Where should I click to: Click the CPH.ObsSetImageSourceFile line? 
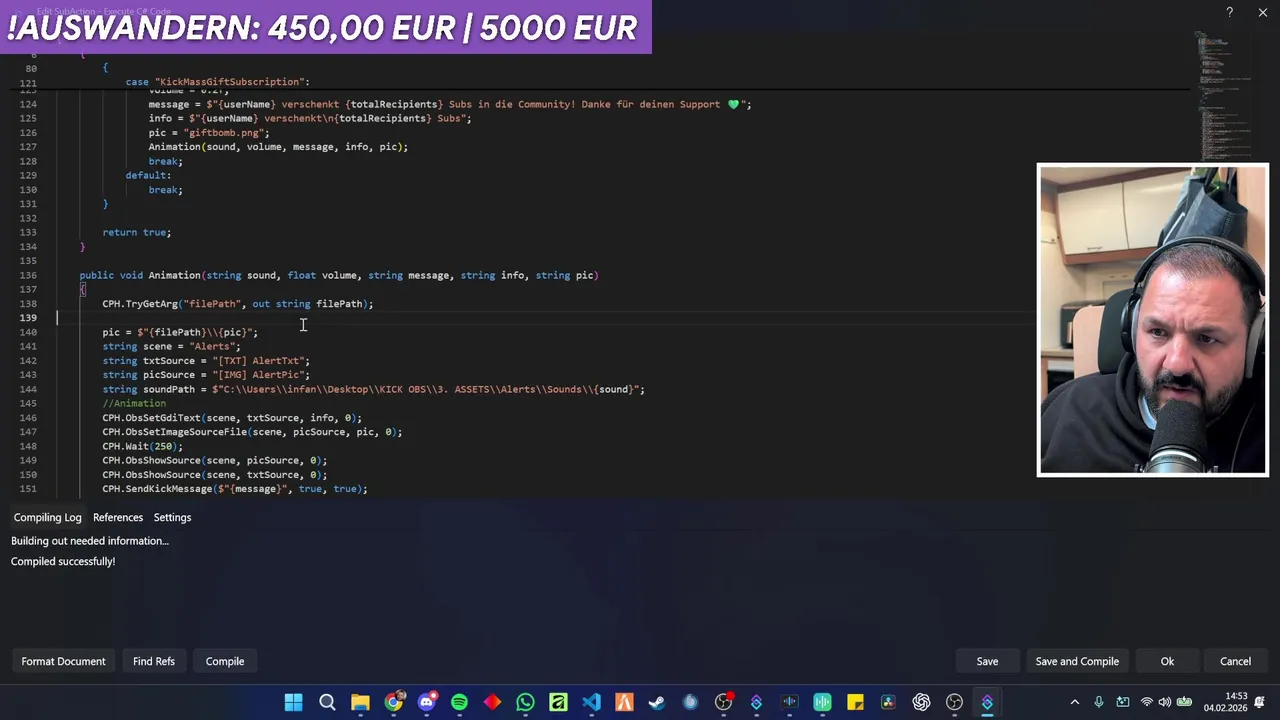click(252, 432)
